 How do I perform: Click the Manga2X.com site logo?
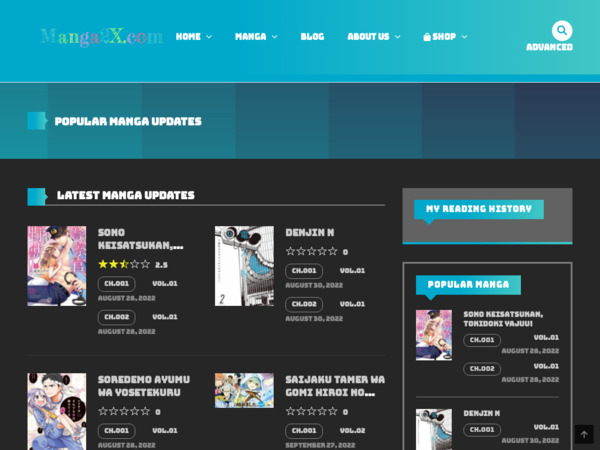coord(102,37)
